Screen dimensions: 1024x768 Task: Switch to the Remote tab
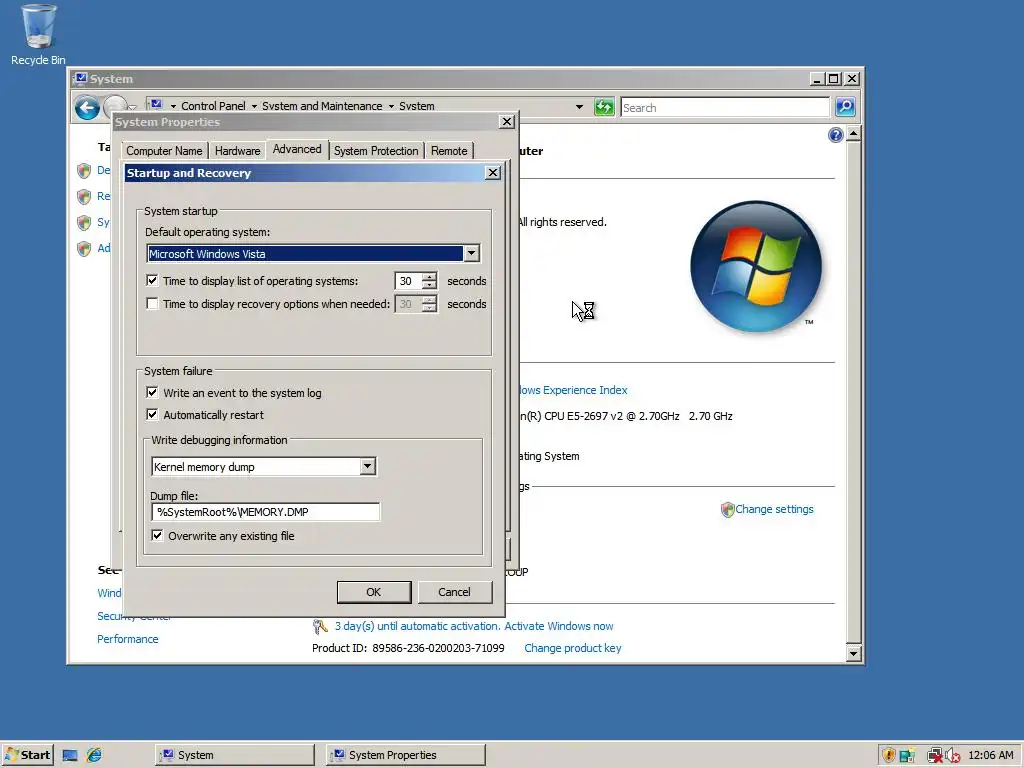coord(449,151)
